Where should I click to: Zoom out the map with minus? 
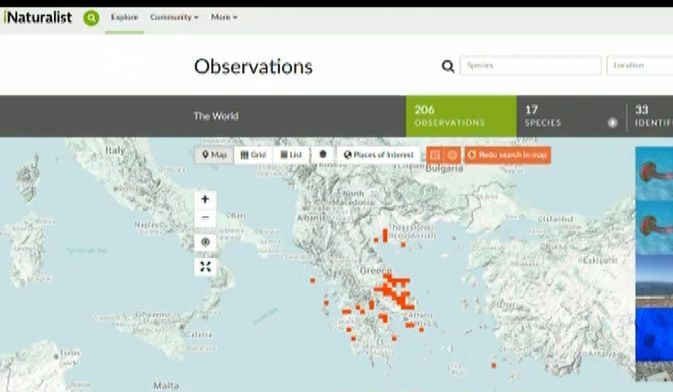click(x=205, y=218)
